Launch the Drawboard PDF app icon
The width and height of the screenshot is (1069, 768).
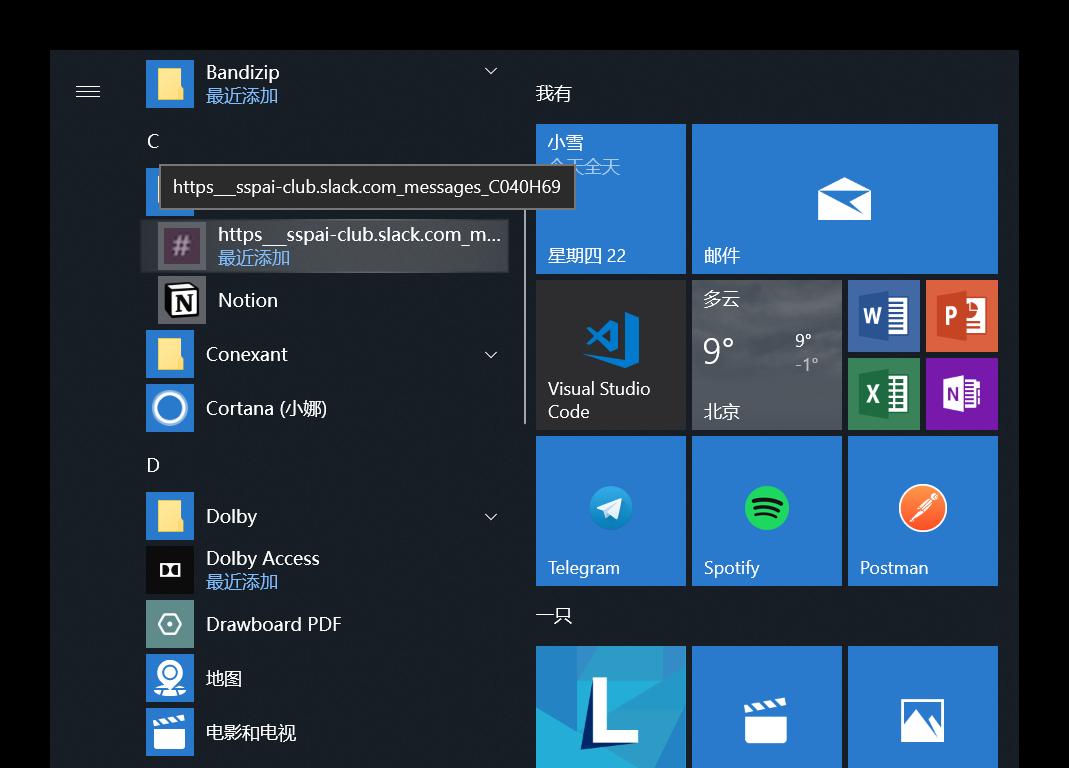pyautogui.click(x=170, y=623)
